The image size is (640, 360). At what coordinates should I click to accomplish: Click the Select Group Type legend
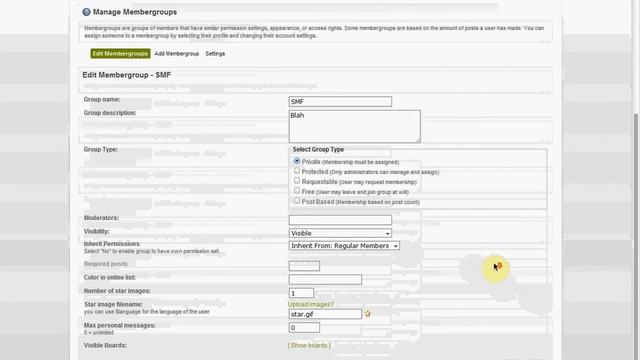pos(318,149)
